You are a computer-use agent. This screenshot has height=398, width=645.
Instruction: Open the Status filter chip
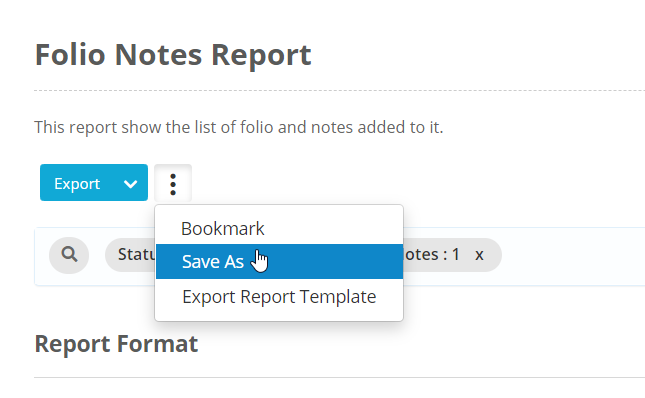coord(130,255)
